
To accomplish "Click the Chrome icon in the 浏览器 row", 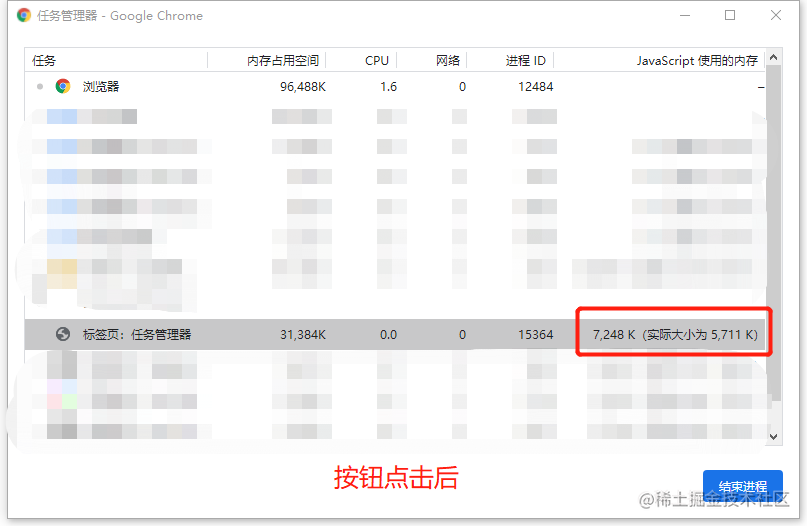I will [63, 86].
